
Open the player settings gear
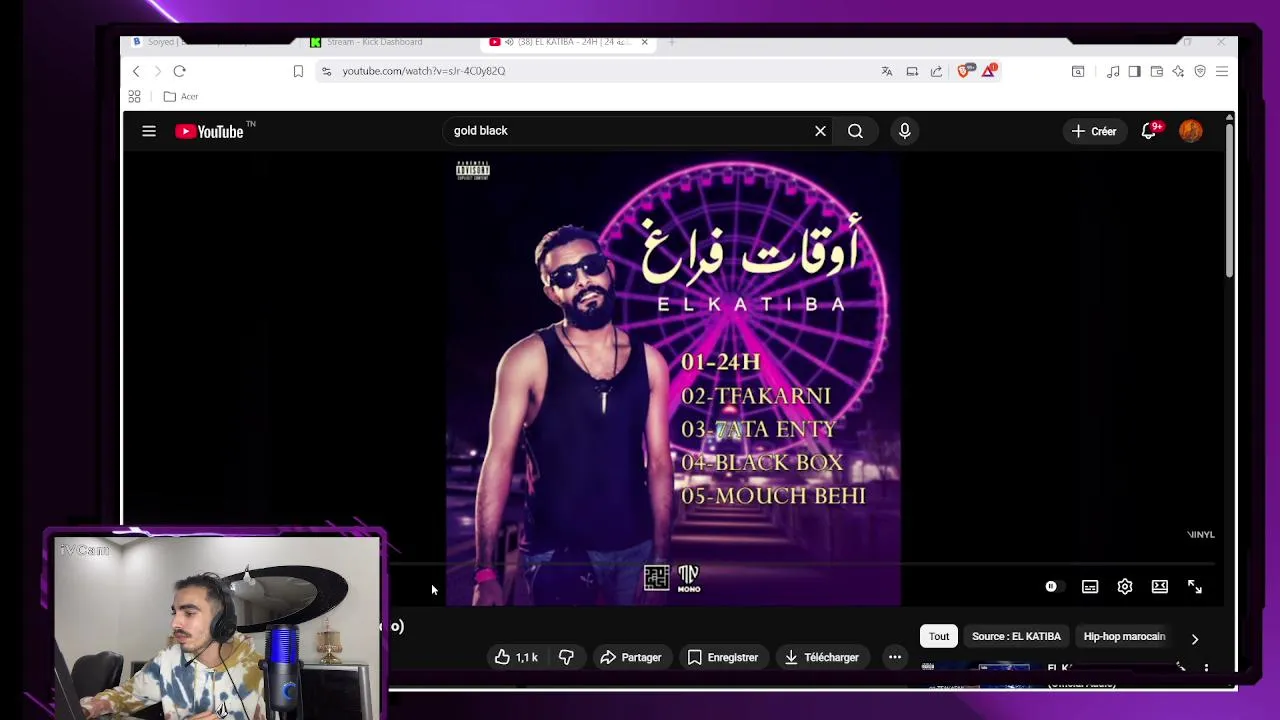click(1125, 587)
